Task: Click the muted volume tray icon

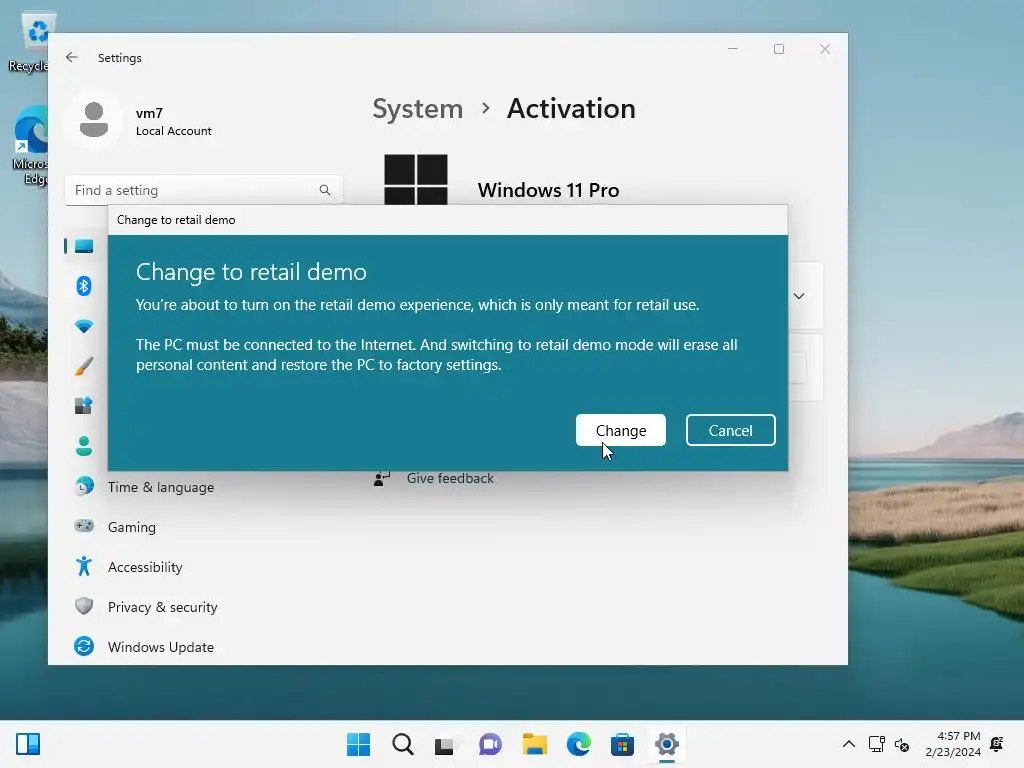Action: click(902, 744)
